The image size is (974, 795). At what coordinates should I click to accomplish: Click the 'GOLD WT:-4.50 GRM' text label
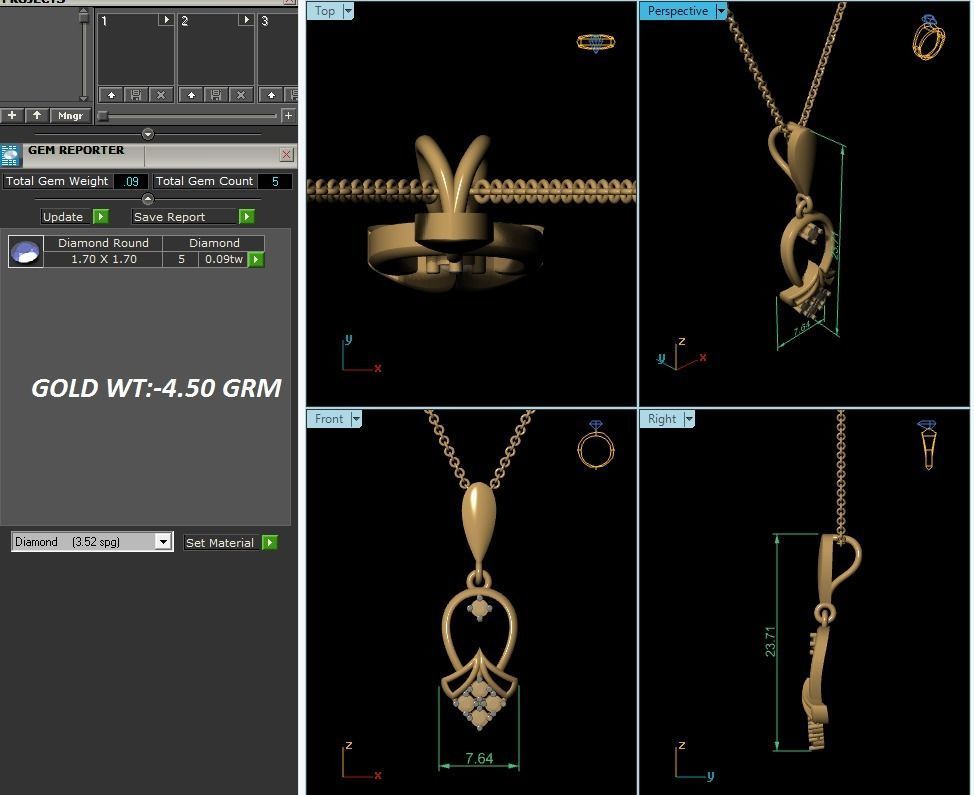(156, 388)
